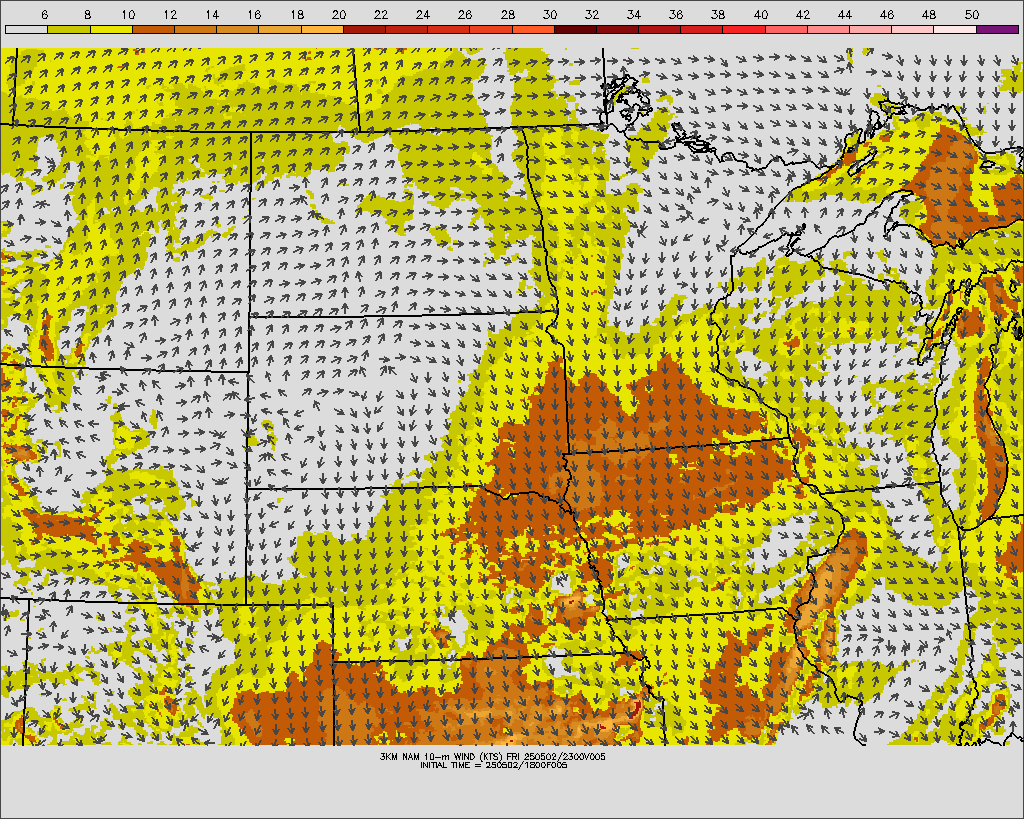This screenshot has width=1024, height=819.
Task: Click the legend label "14"
Action: pos(212,14)
